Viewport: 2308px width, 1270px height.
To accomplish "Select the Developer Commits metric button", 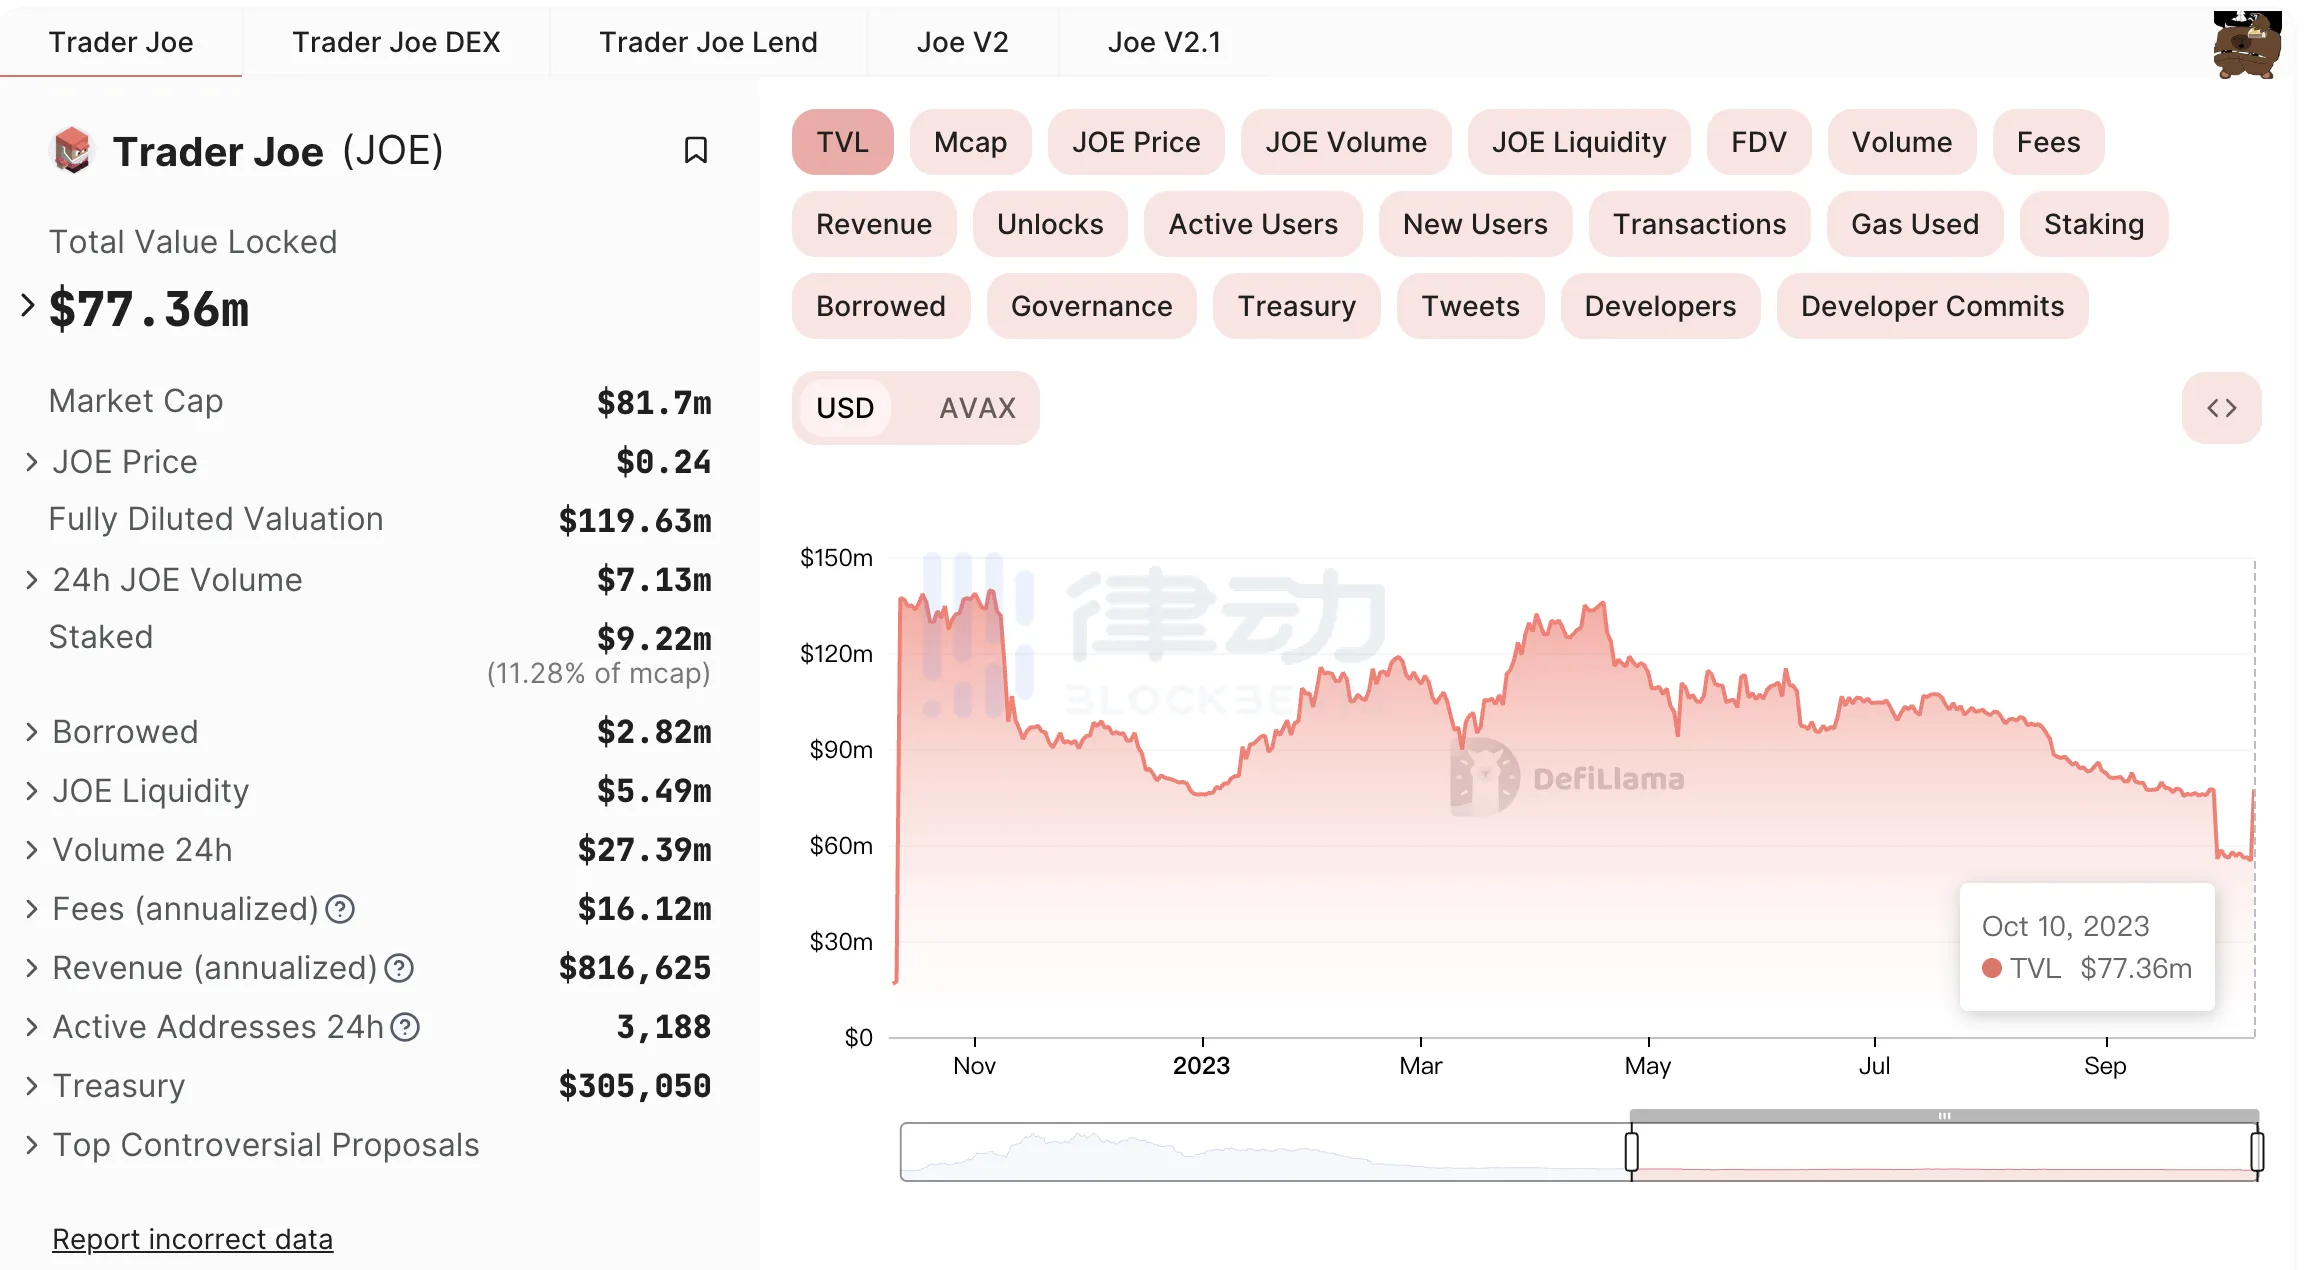I will pyautogui.click(x=1932, y=306).
